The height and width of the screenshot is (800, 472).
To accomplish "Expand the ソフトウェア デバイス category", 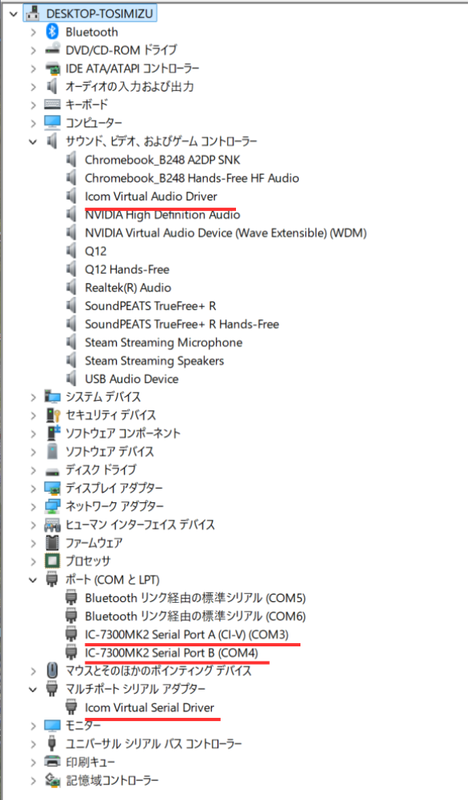I will [33, 452].
